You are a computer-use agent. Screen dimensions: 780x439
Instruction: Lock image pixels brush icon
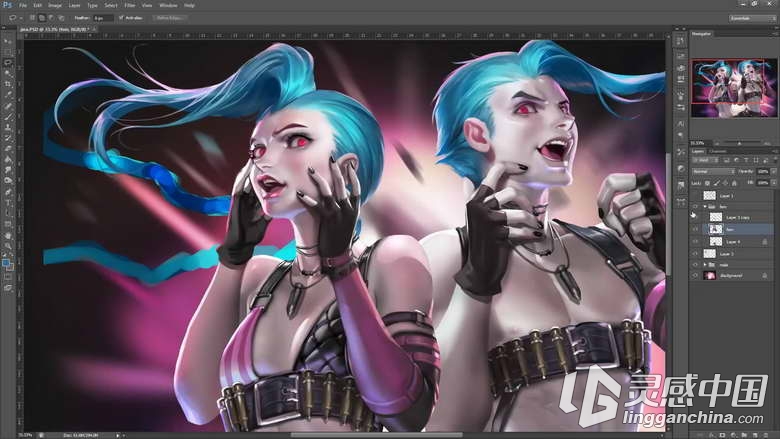click(x=716, y=183)
